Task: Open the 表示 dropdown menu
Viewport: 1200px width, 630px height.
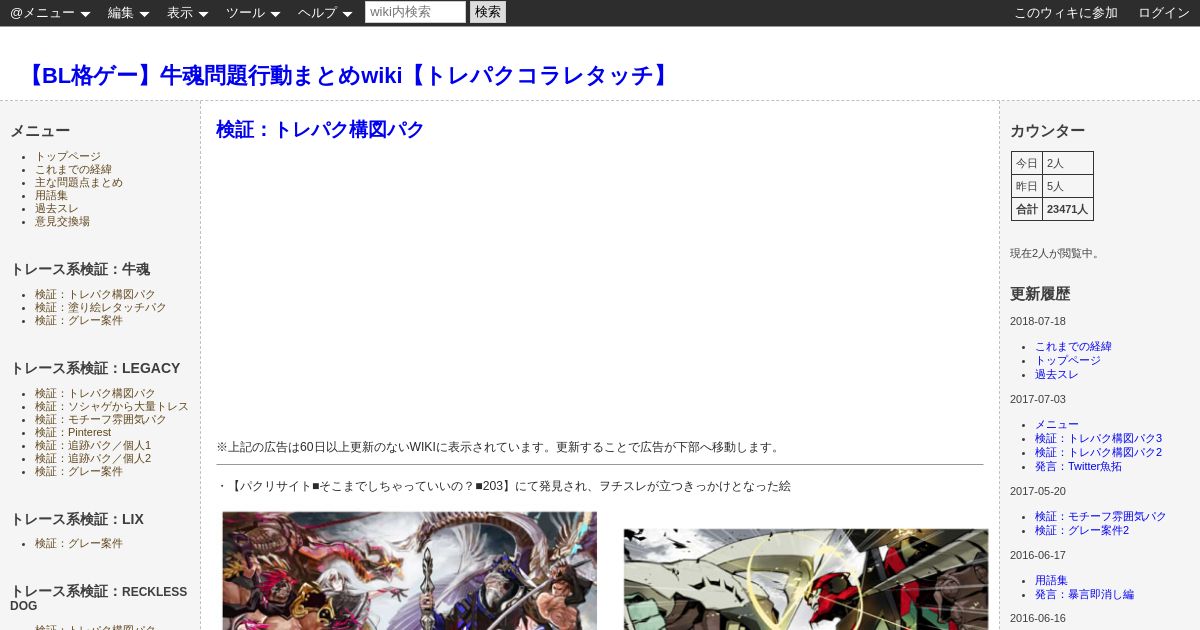Action: (187, 13)
